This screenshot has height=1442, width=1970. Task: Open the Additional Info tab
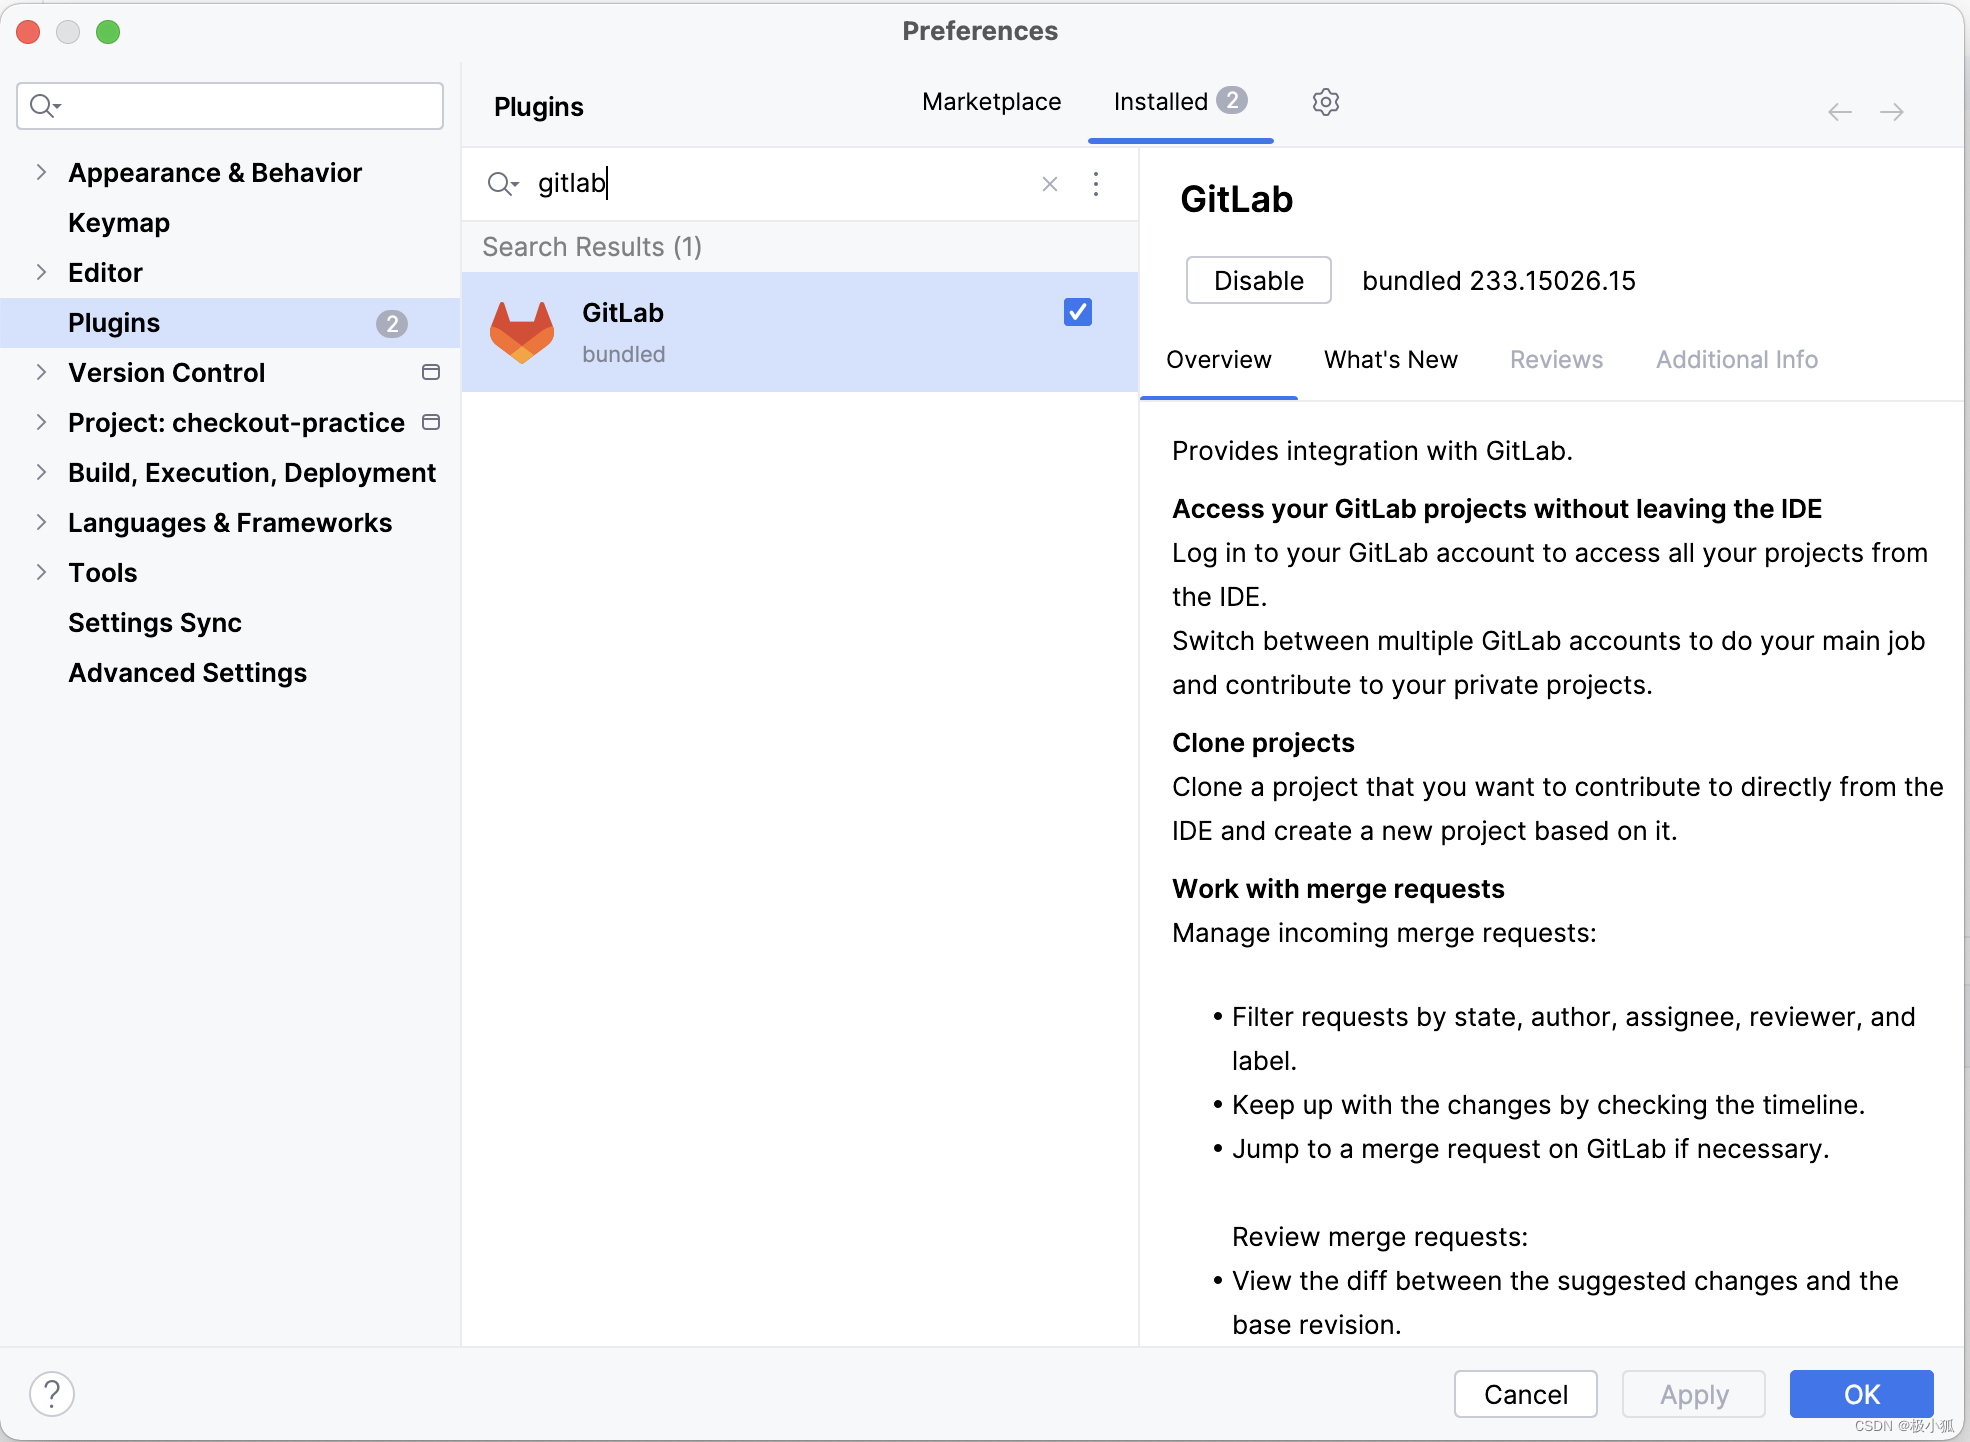[1737, 360]
